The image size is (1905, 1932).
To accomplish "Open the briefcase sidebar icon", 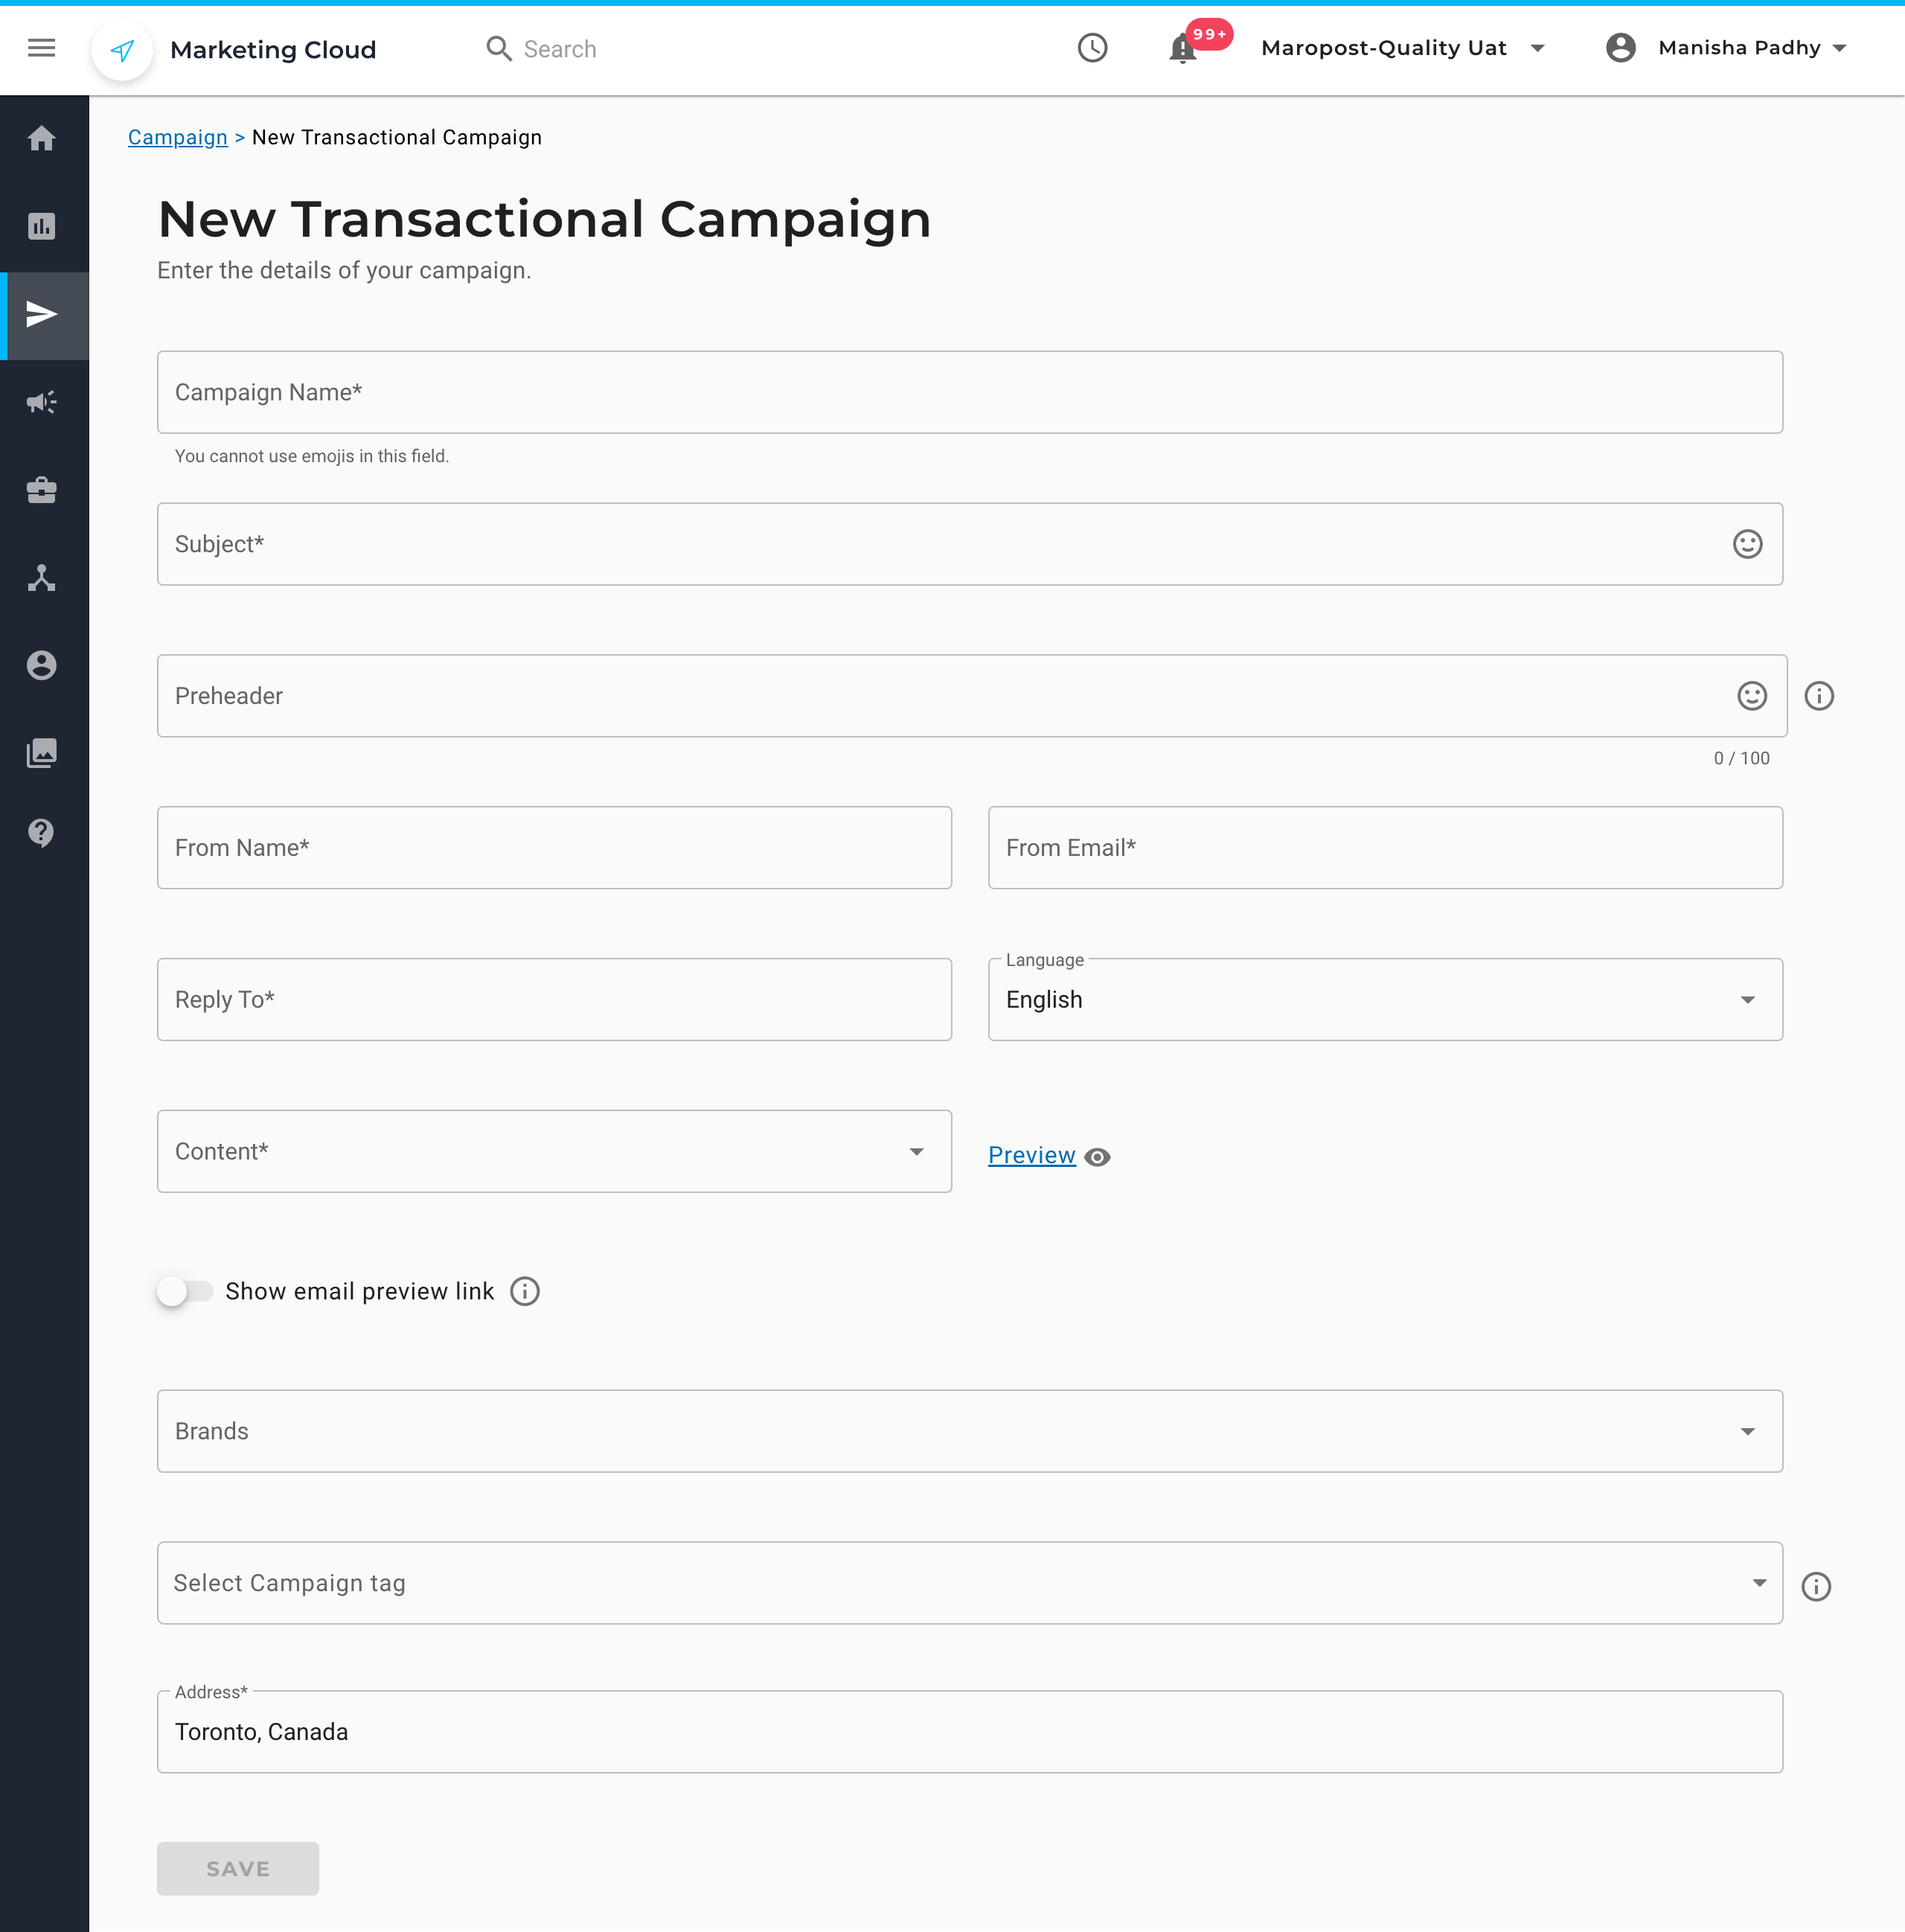I will 41,490.
